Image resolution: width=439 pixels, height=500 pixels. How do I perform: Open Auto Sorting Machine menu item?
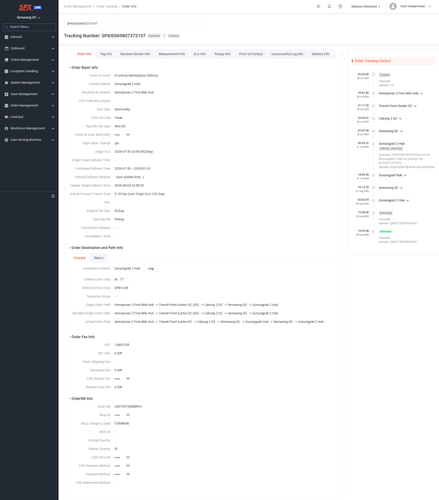coord(29,140)
